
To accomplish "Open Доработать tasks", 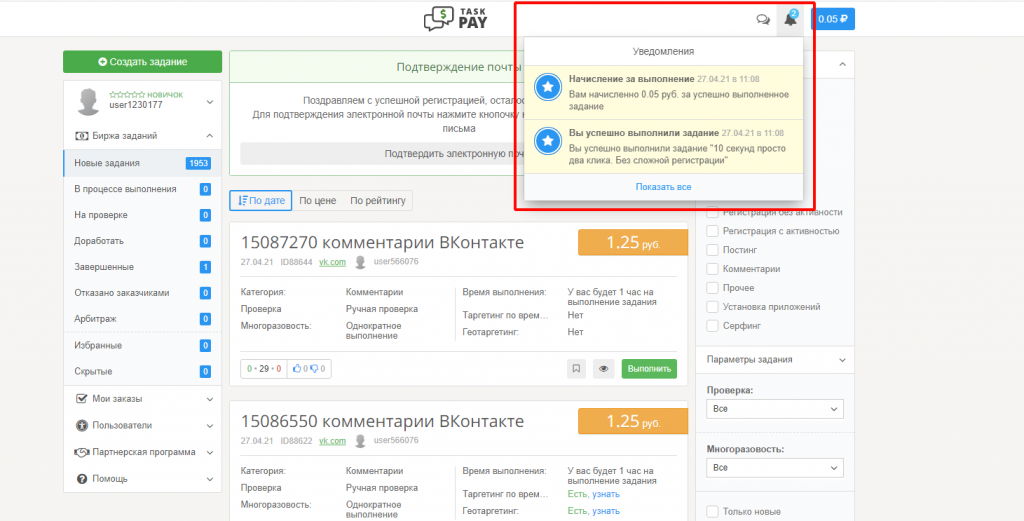I will (x=142, y=241).
